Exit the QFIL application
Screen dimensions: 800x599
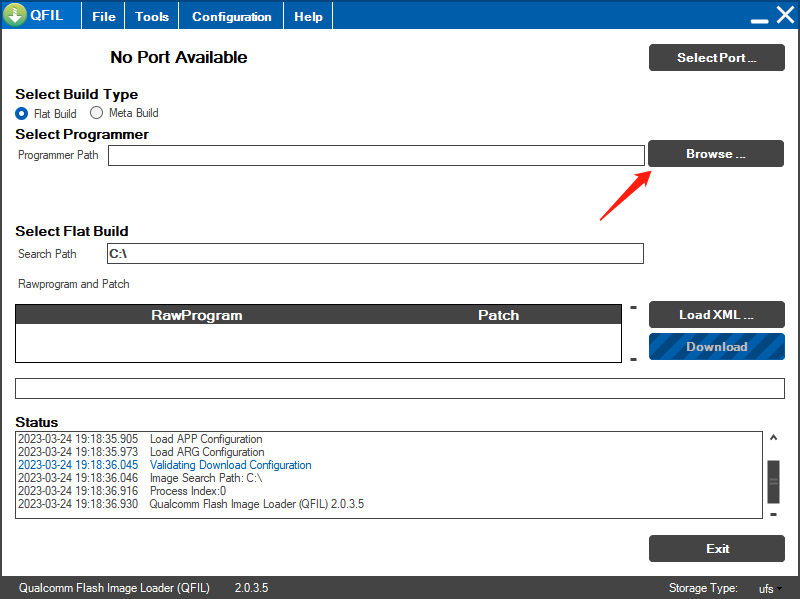[716, 548]
